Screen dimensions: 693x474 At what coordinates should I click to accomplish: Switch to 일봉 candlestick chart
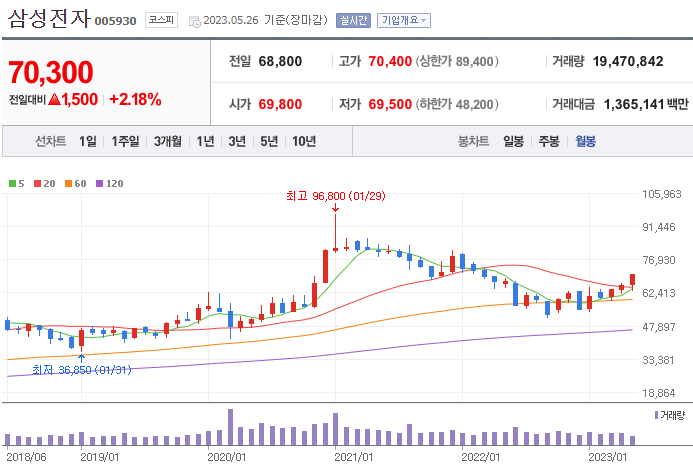(x=513, y=141)
